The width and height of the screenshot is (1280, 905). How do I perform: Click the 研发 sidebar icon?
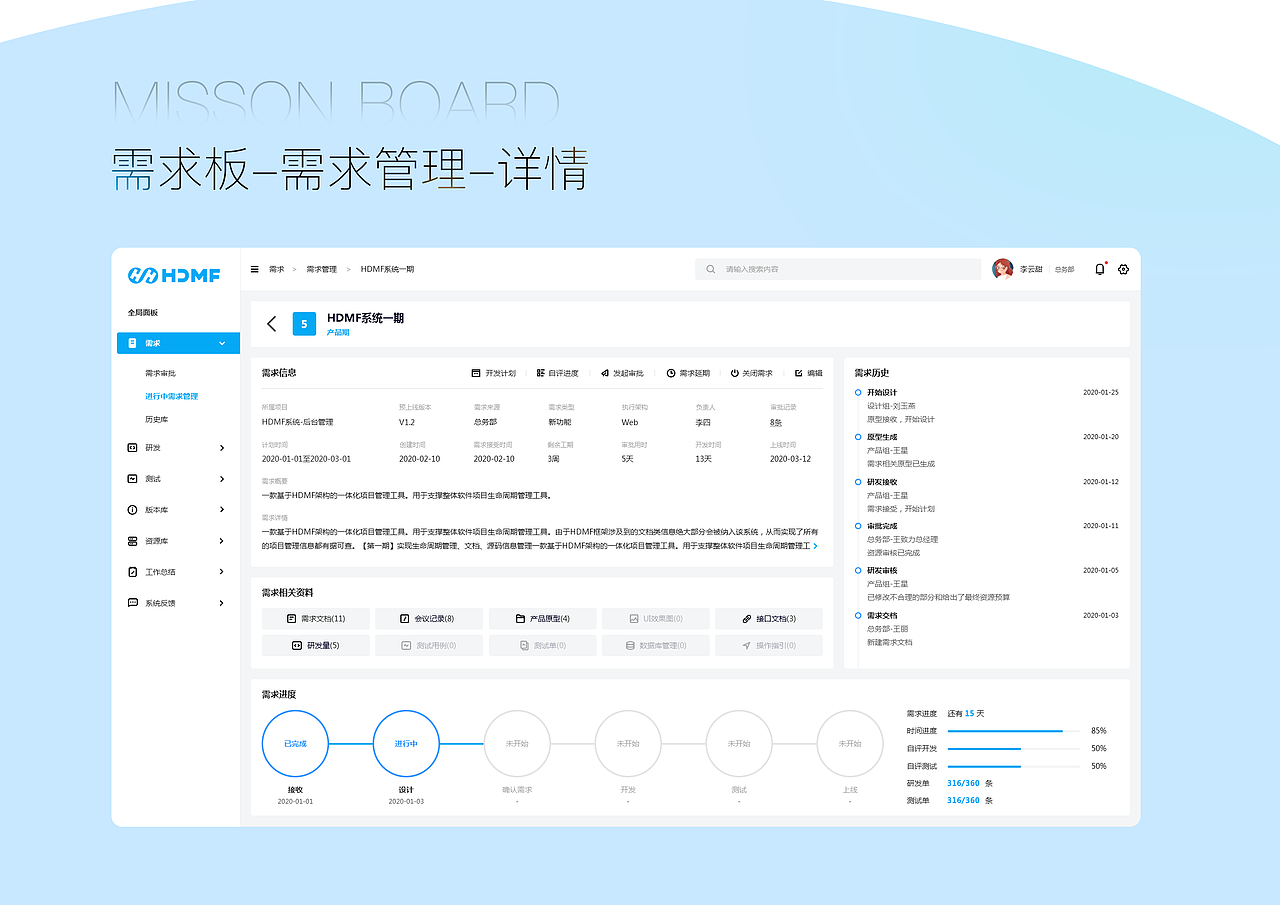pyautogui.click(x=132, y=447)
